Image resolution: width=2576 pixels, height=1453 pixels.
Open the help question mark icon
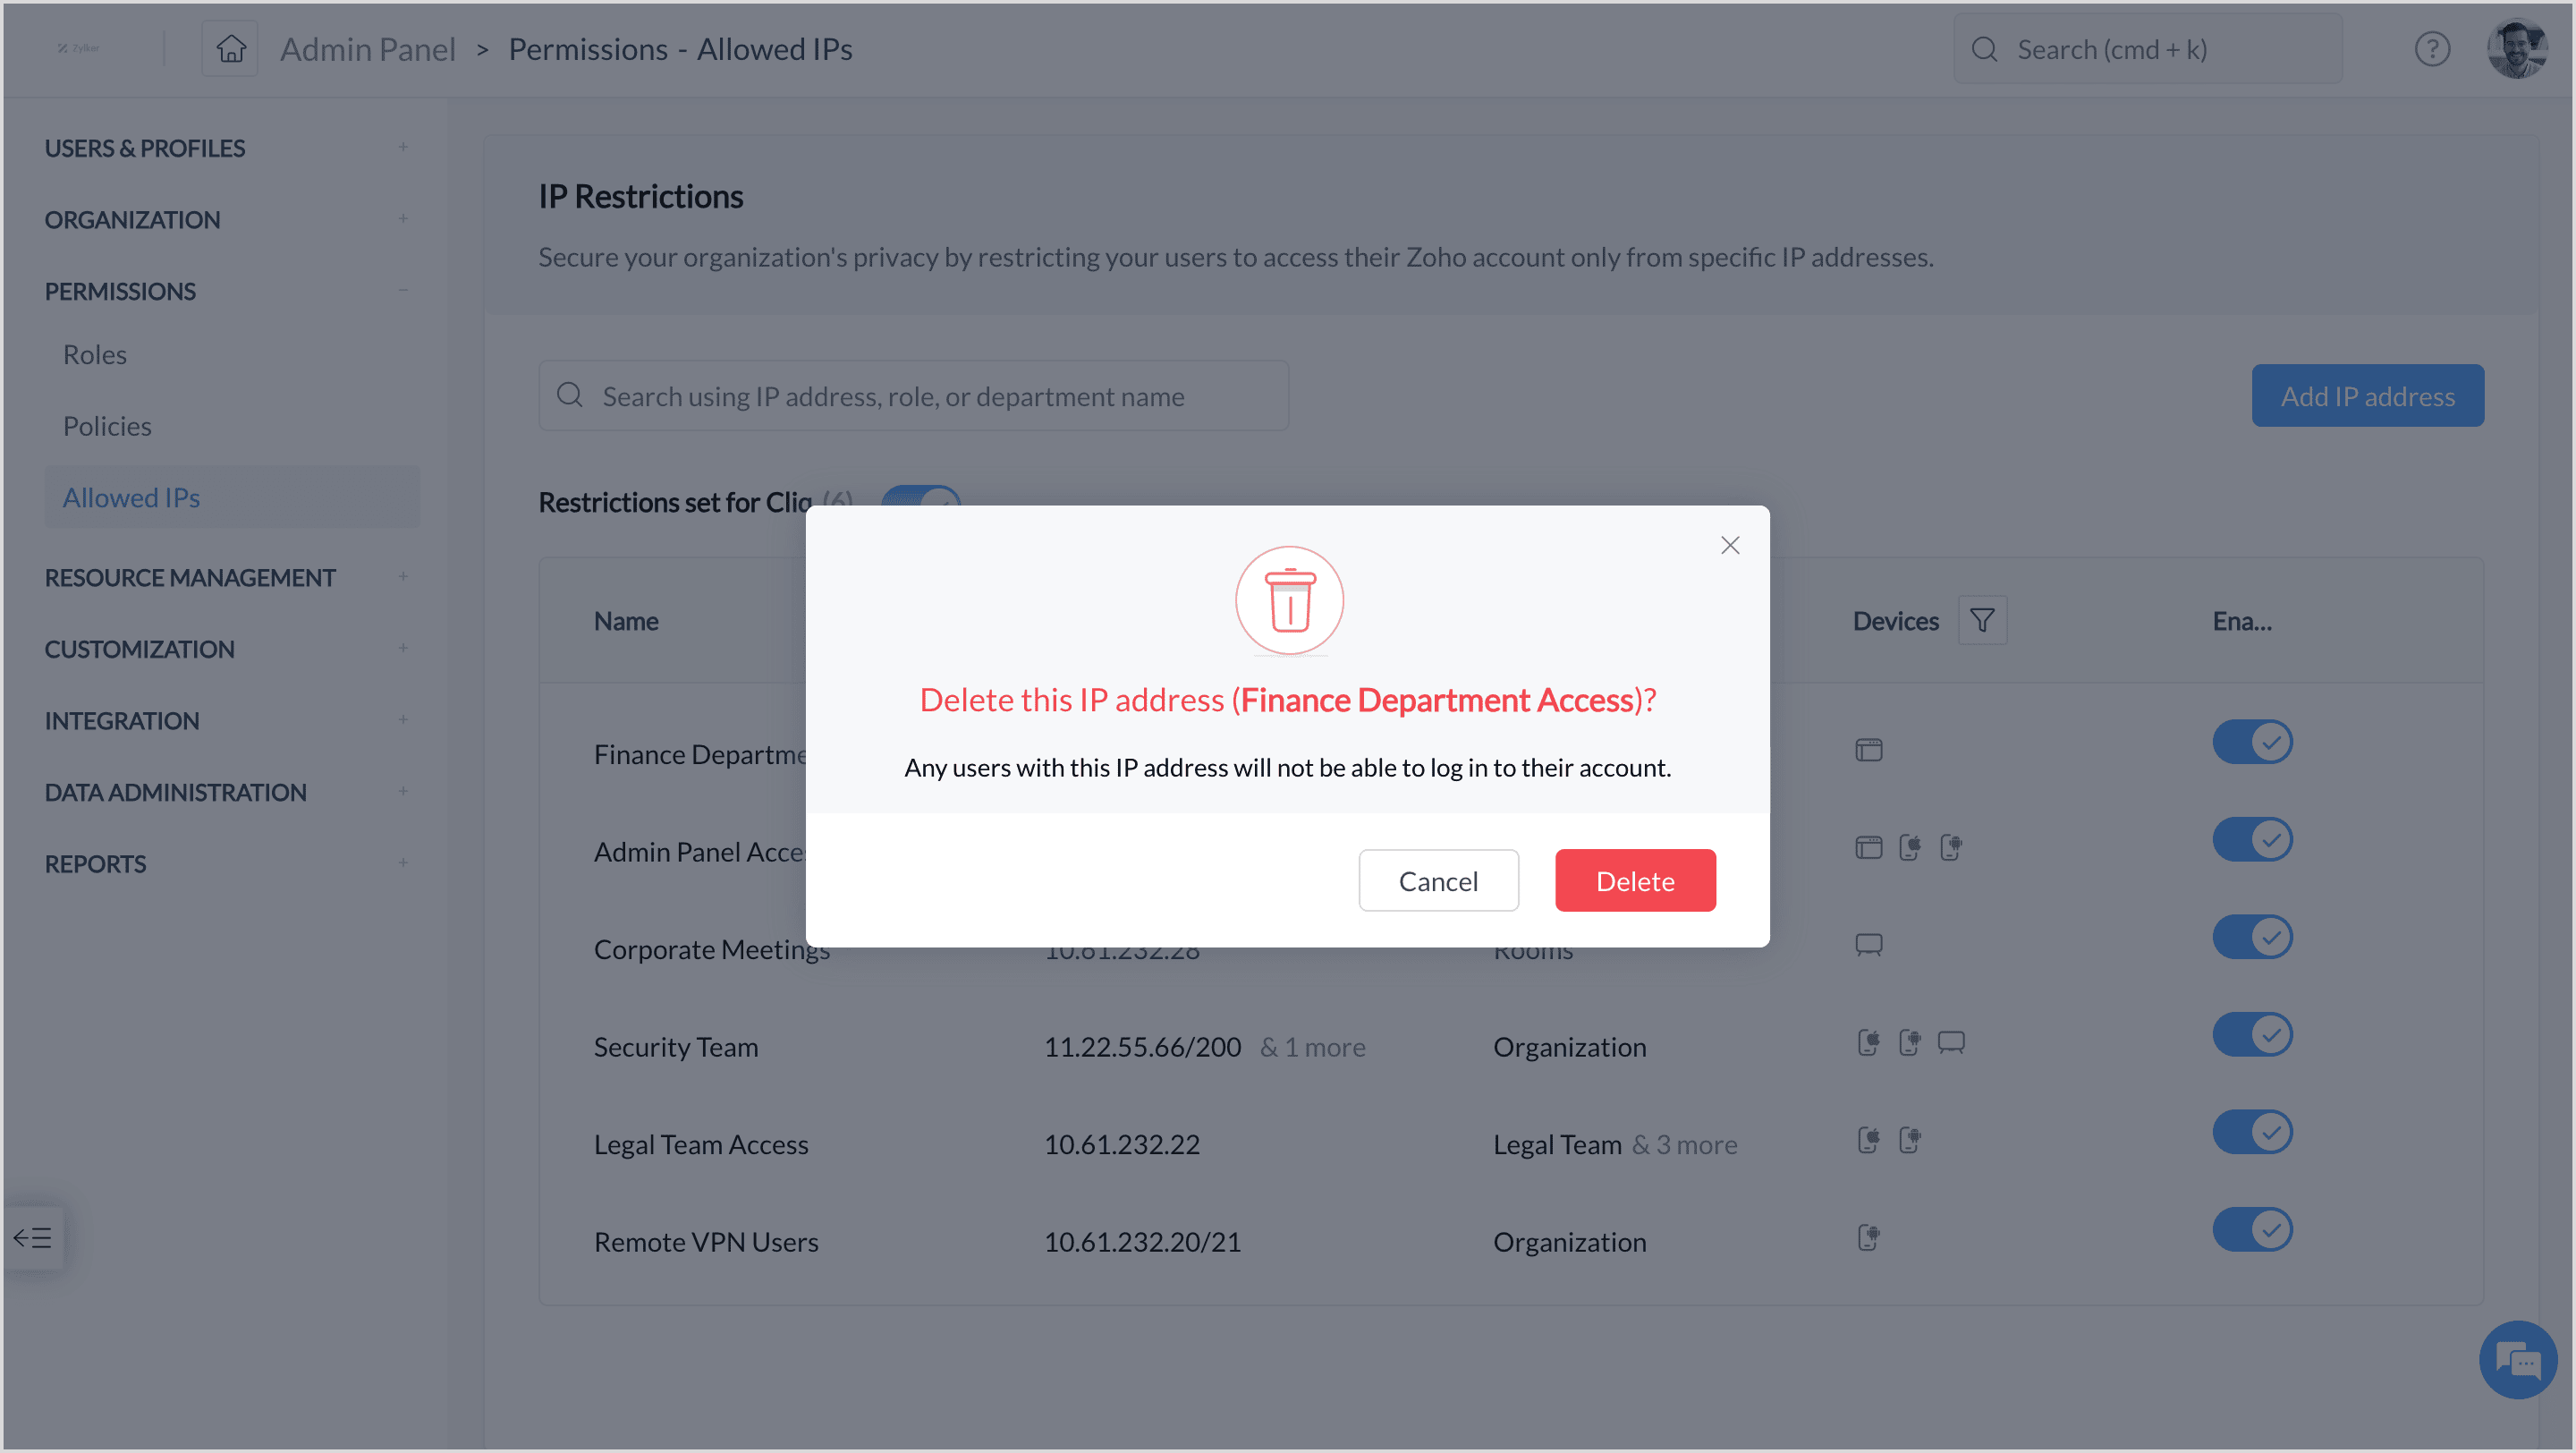coord(2431,49)
